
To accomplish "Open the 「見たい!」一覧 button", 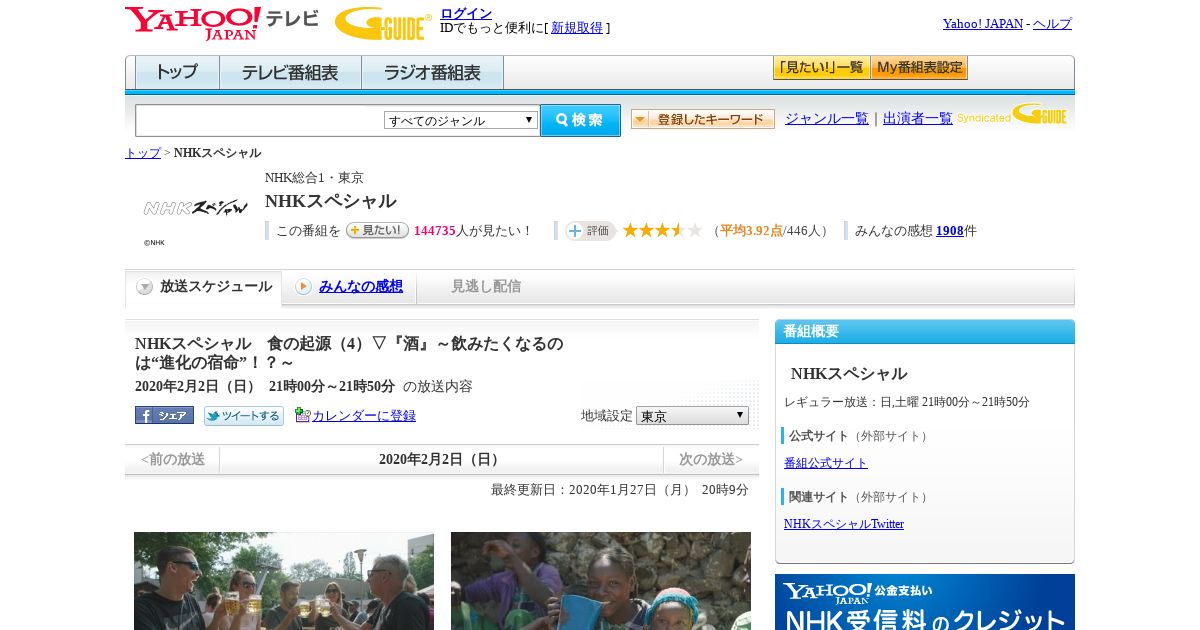I will tap(821, 68).
